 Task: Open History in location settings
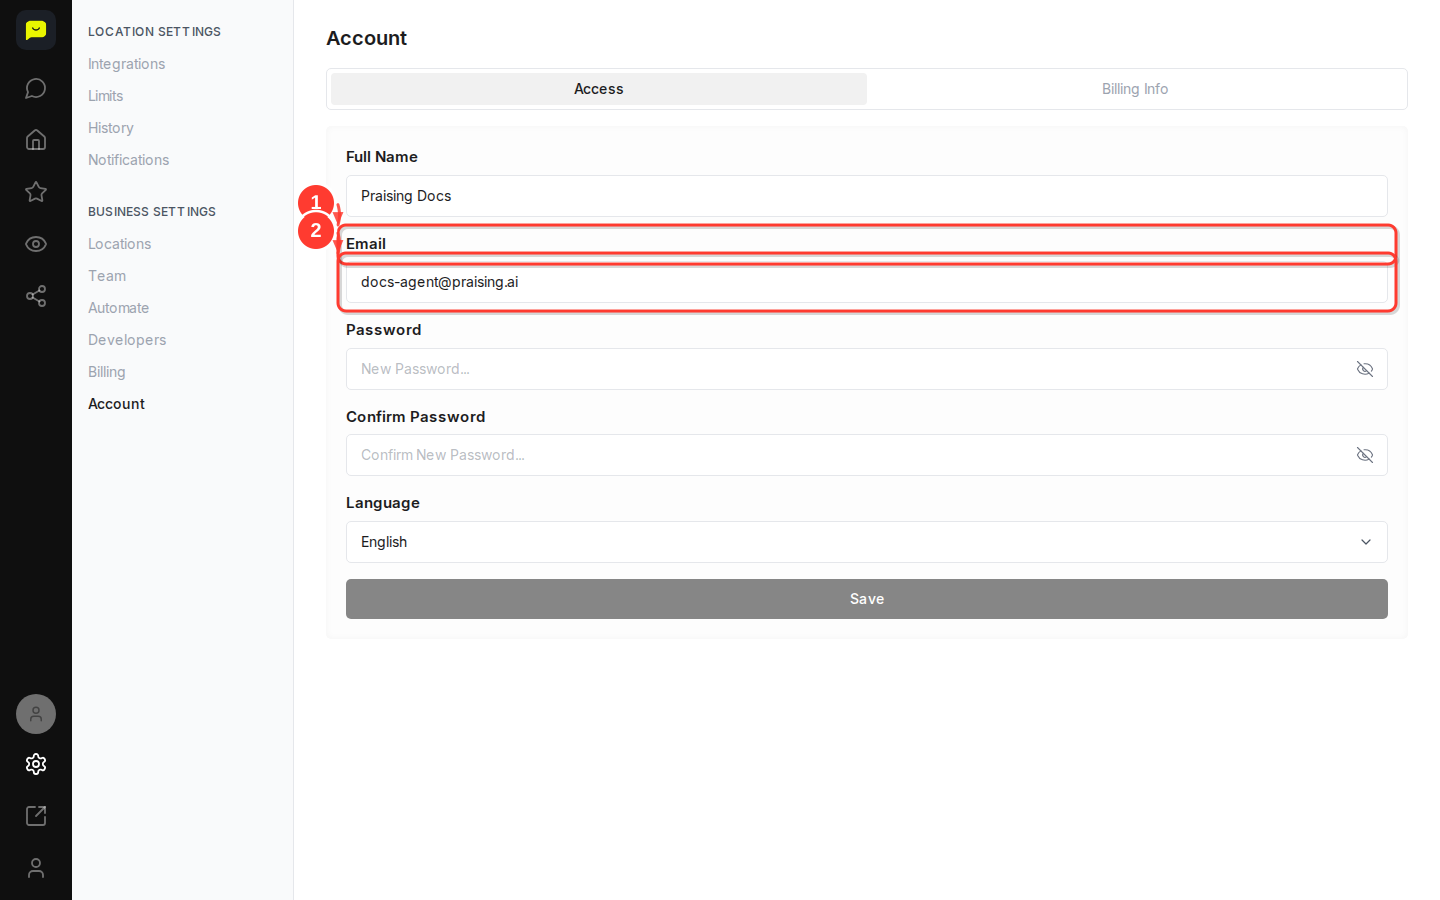point(111,128)
